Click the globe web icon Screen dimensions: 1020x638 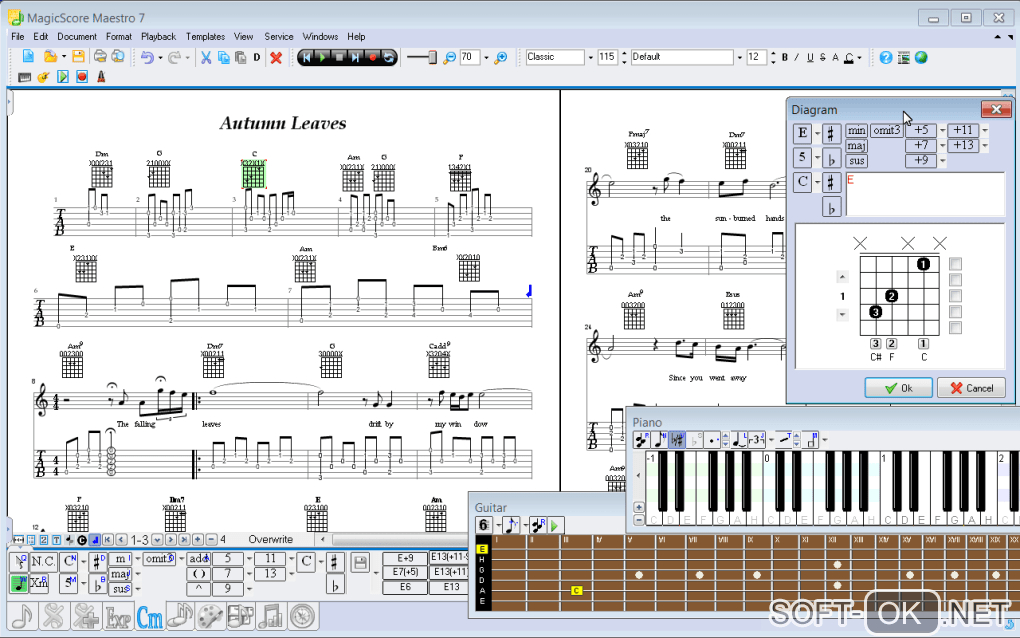point(920,57)
